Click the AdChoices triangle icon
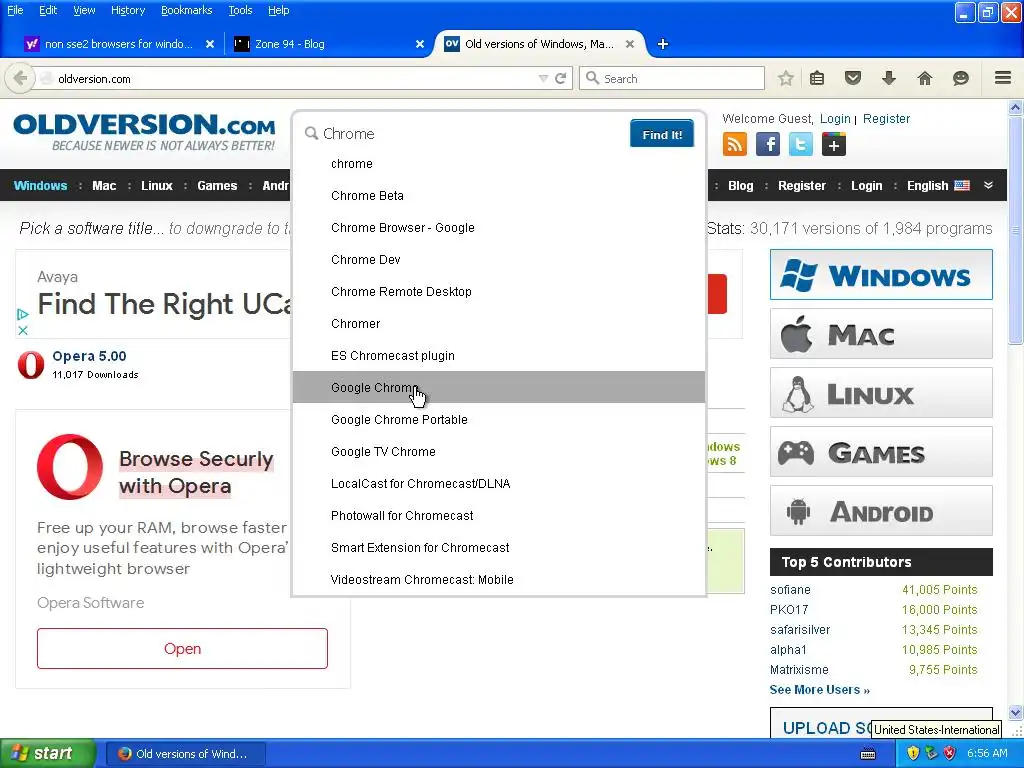The width and height of the screenshot is (1024, 768). (23, 314)
